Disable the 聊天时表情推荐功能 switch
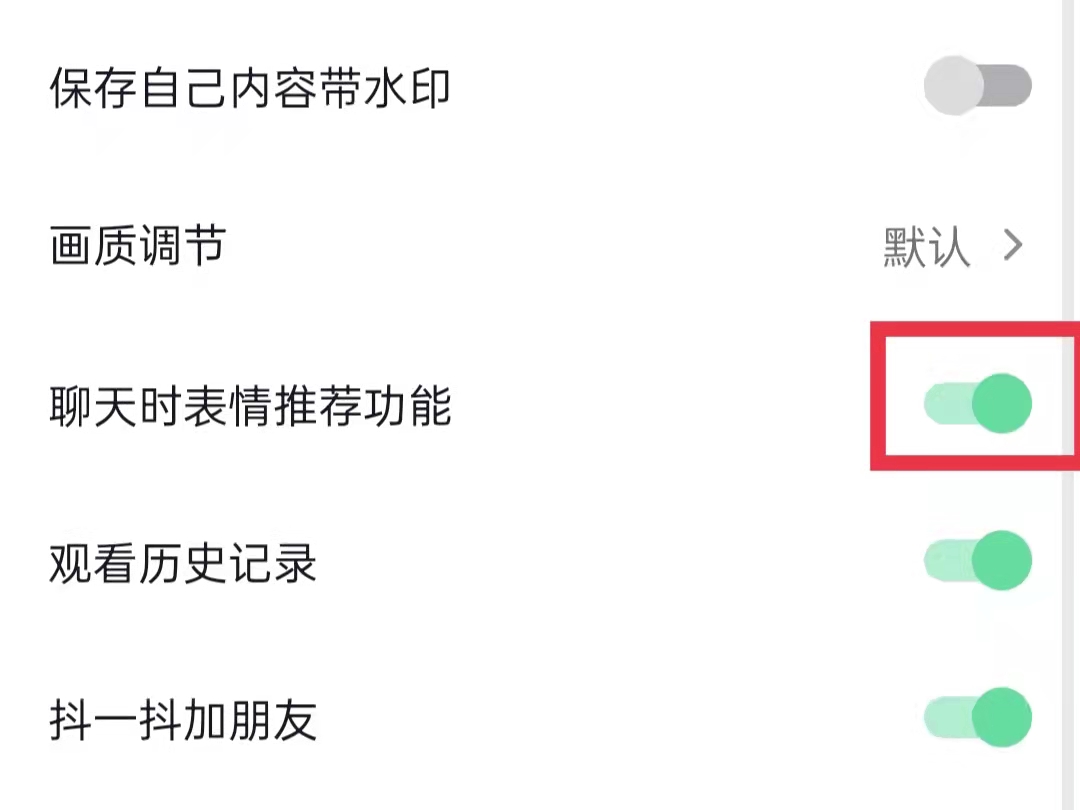Viewport: 1080px width, 810px height. coord(977,404)
